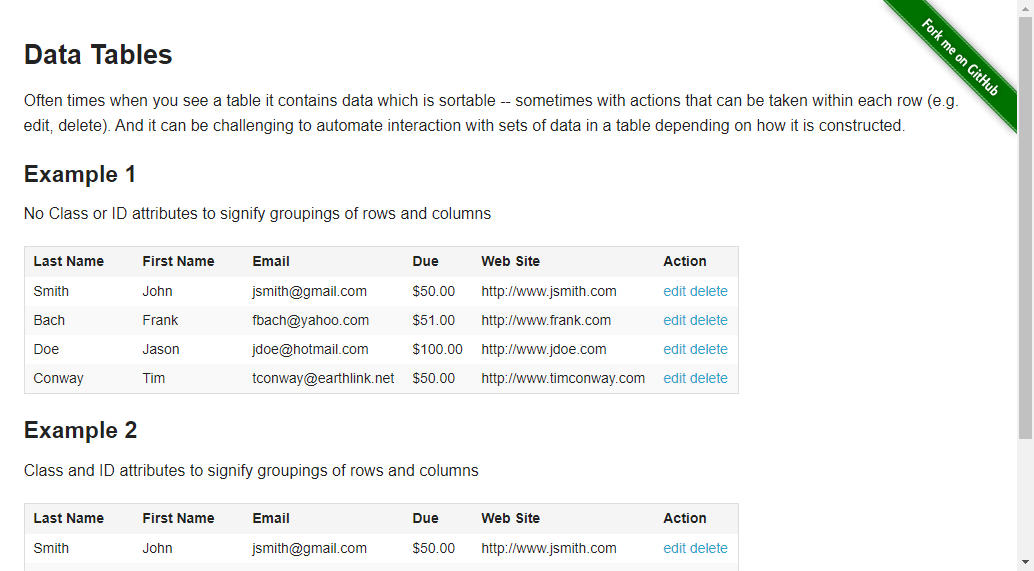1034x571 pixels.
Task: Sort Example 1 table by Email header
Action: (x=270, y=261)
